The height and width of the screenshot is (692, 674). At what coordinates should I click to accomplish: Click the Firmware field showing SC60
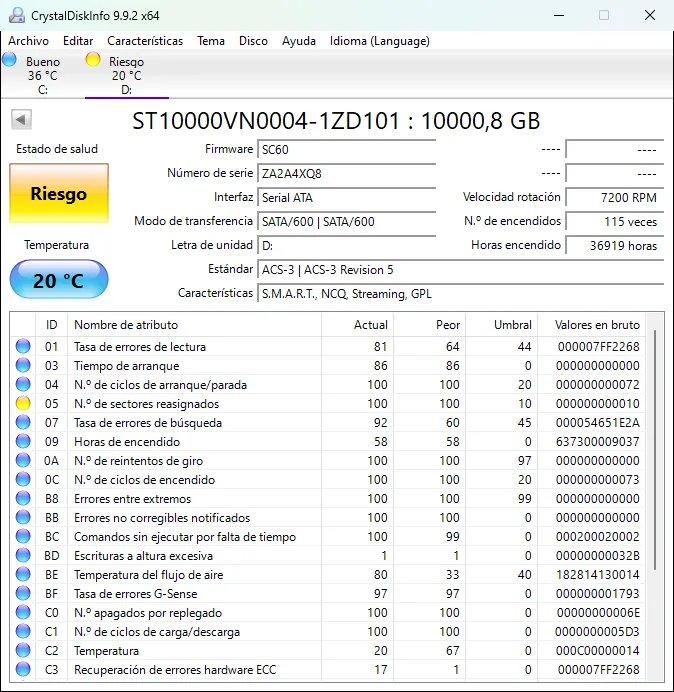346,150
